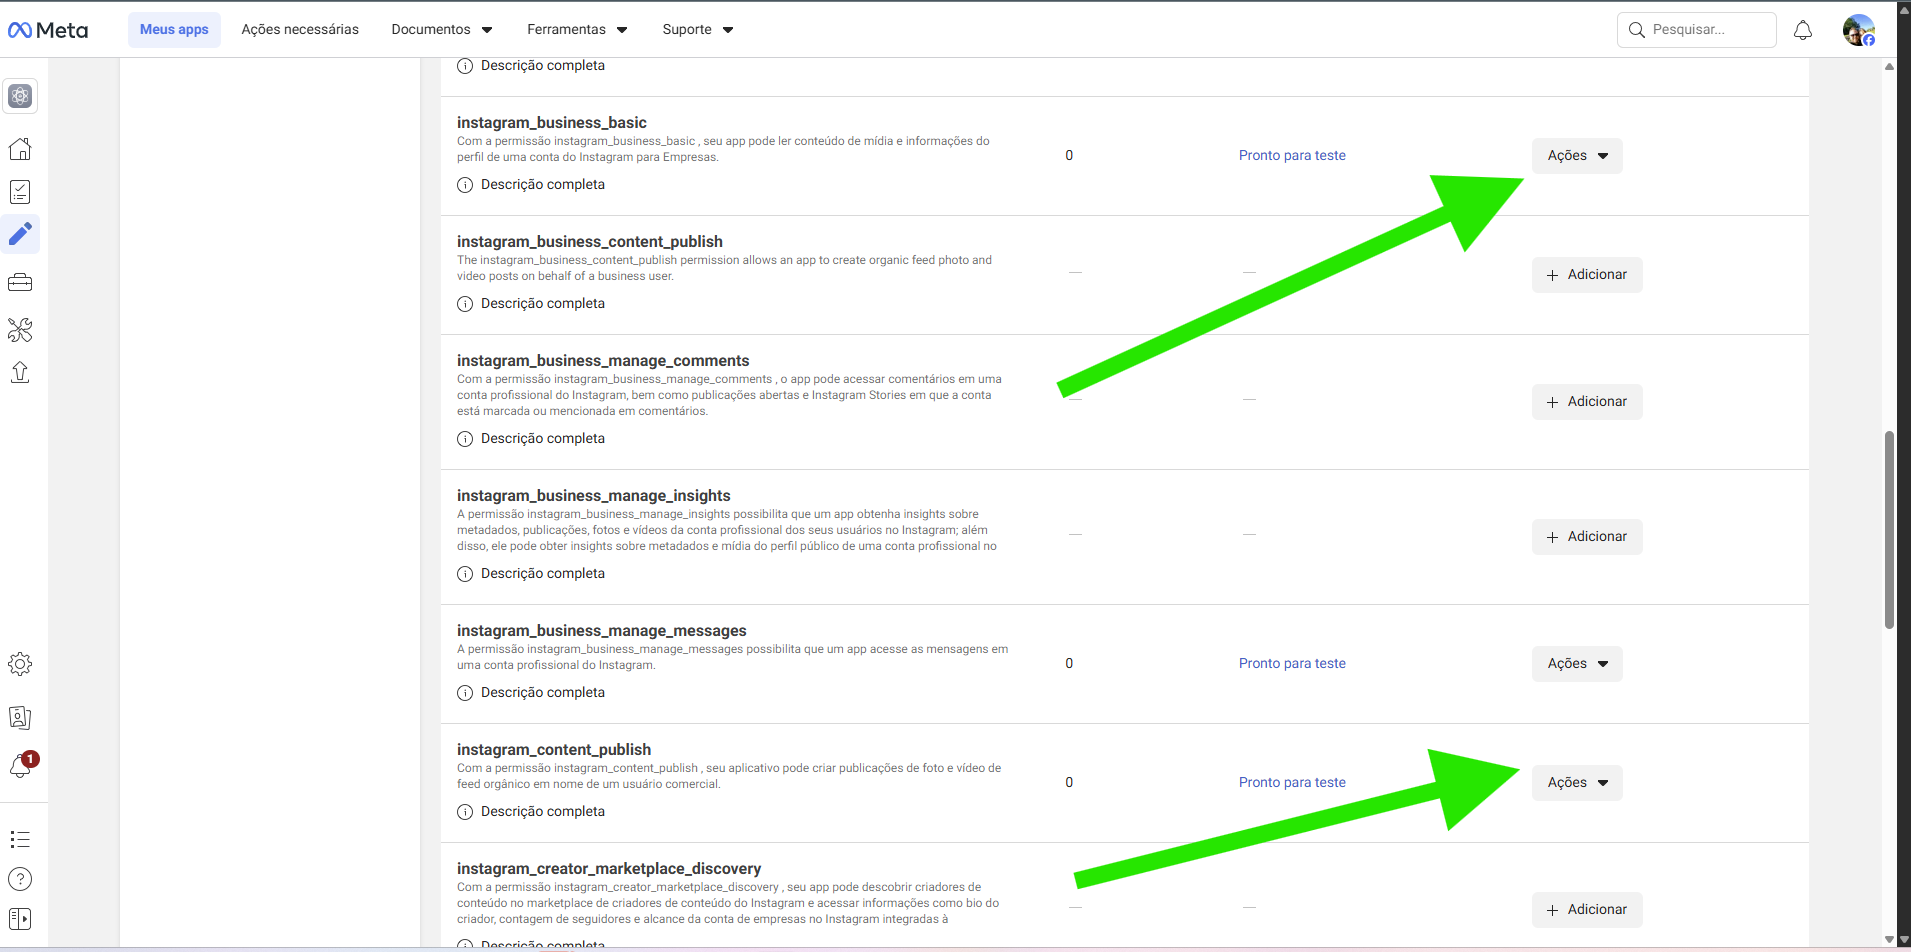This screenshot has width=1911, height=952.
Task: Open Ações necessárias tab
Action: coord(300,30)
